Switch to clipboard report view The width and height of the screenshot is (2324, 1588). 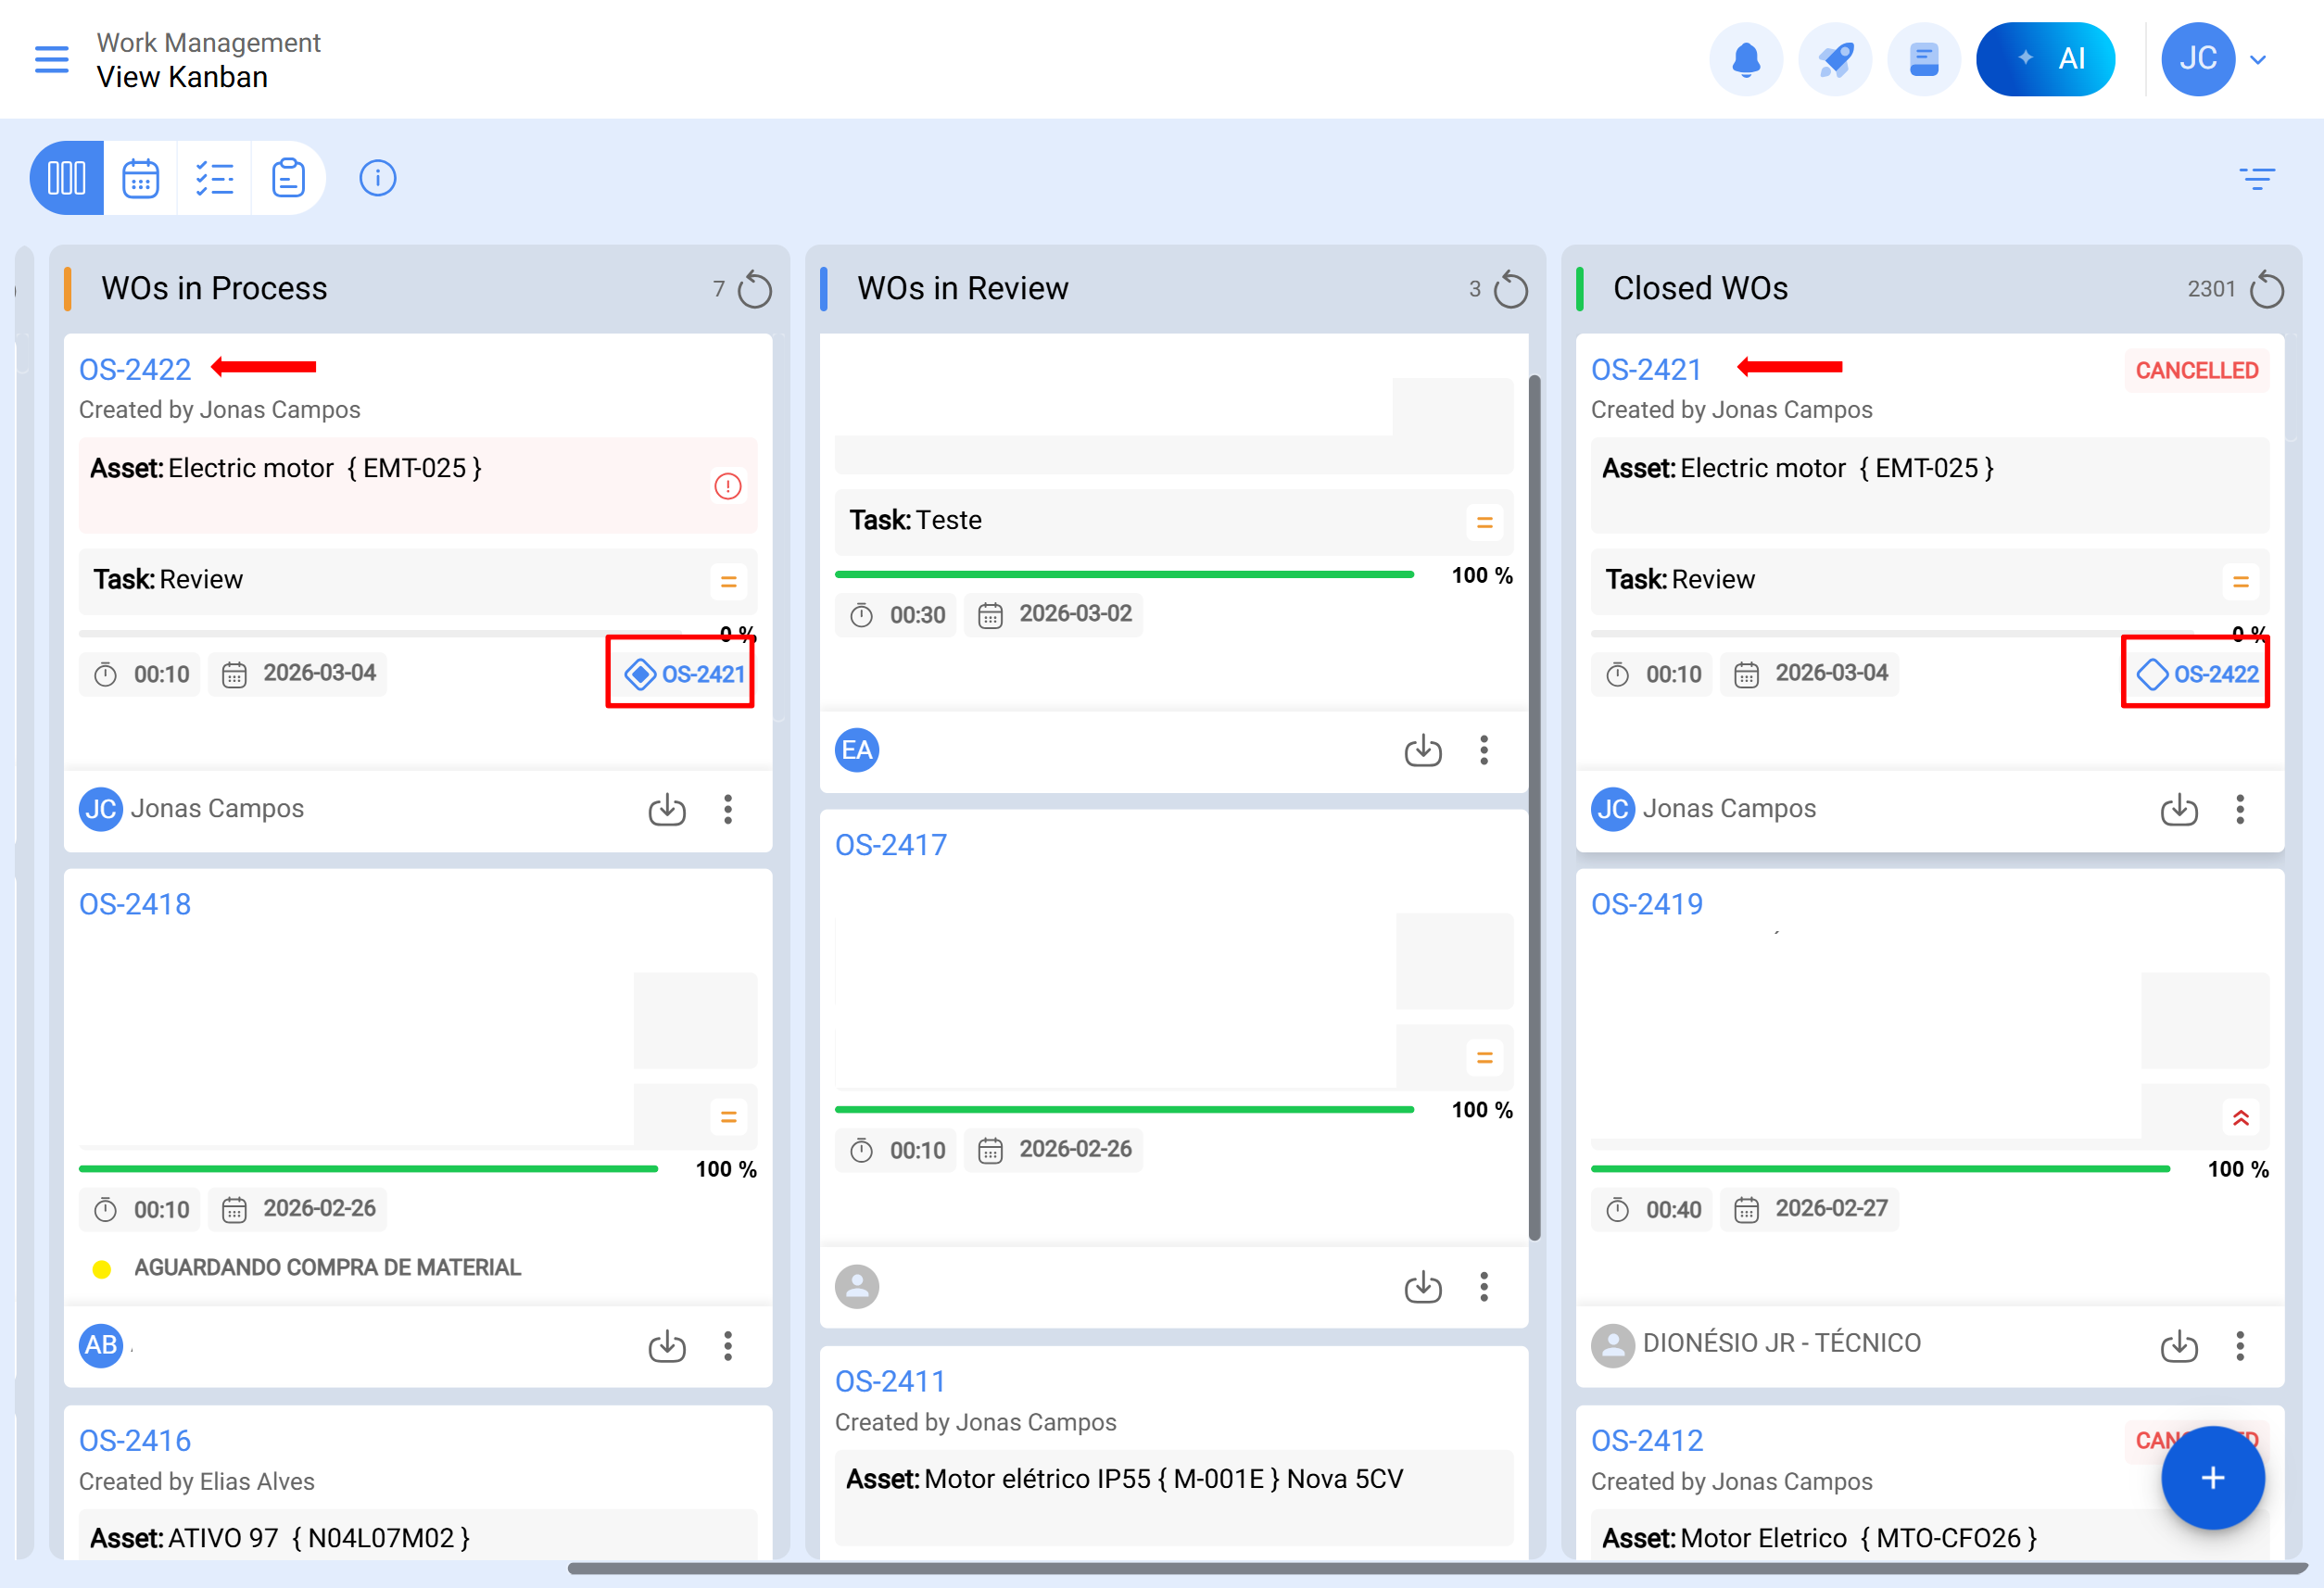point(288,178)
